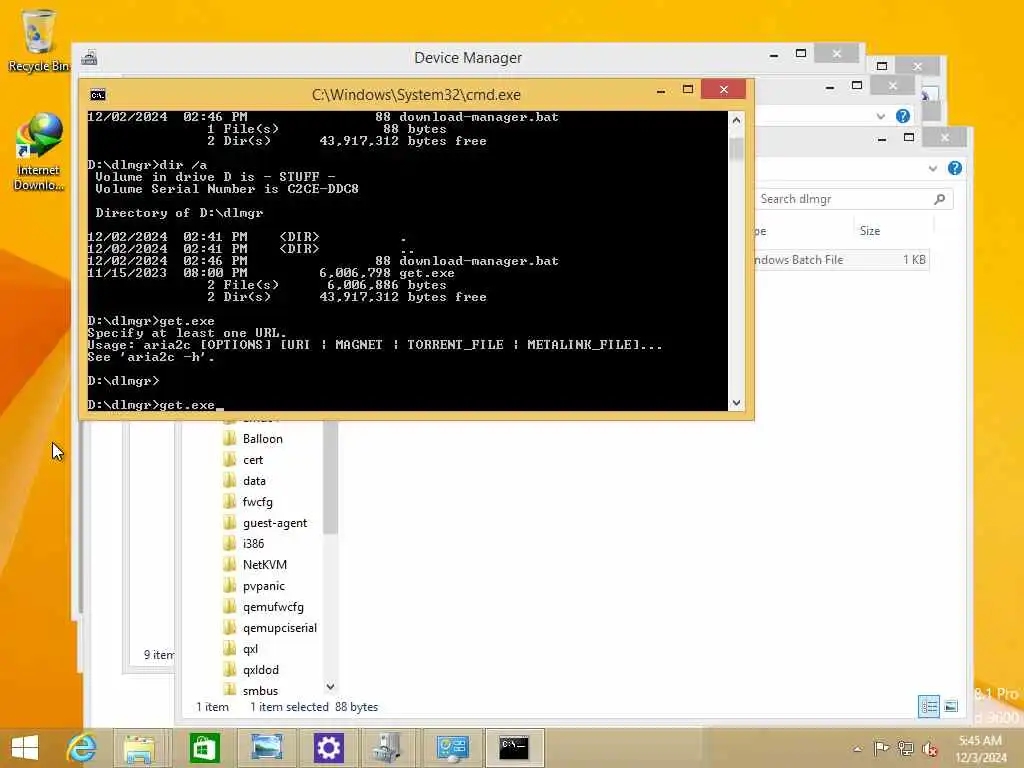Open the PC settings gear on taskbar

click(328, 748)
